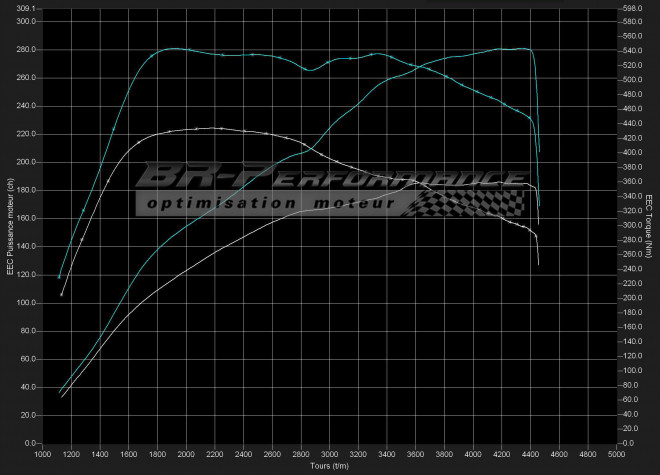Click the 200 label on the torque axis

(x=631, y=297)
